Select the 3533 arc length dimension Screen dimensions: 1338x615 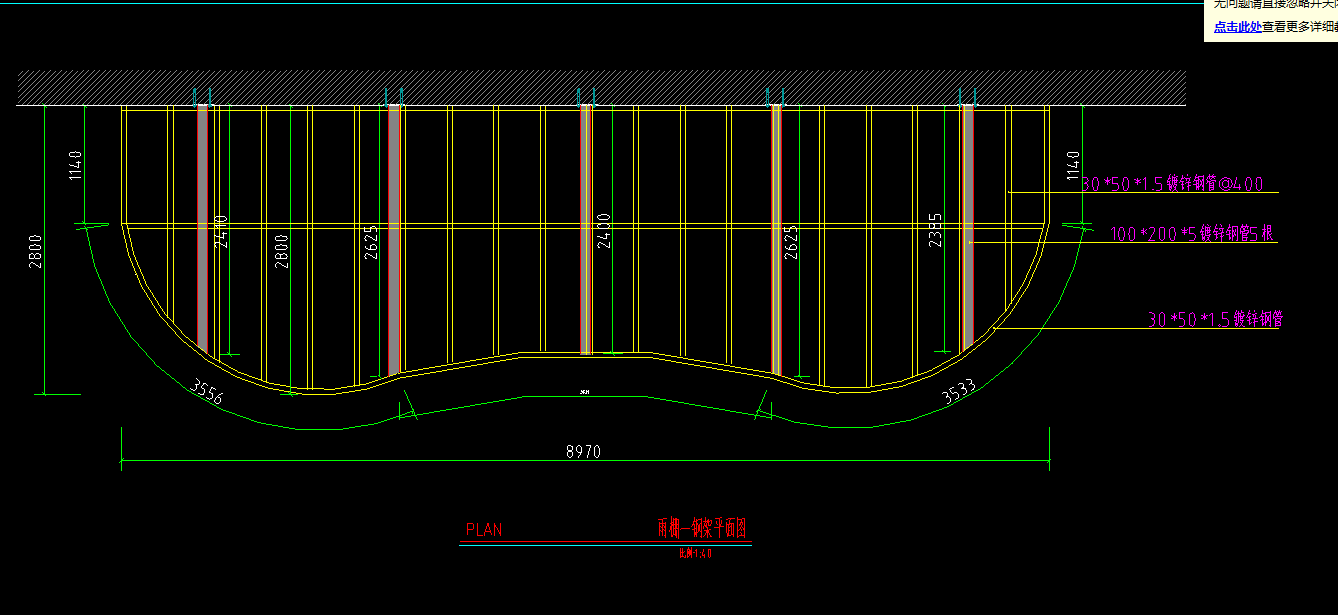959,392
